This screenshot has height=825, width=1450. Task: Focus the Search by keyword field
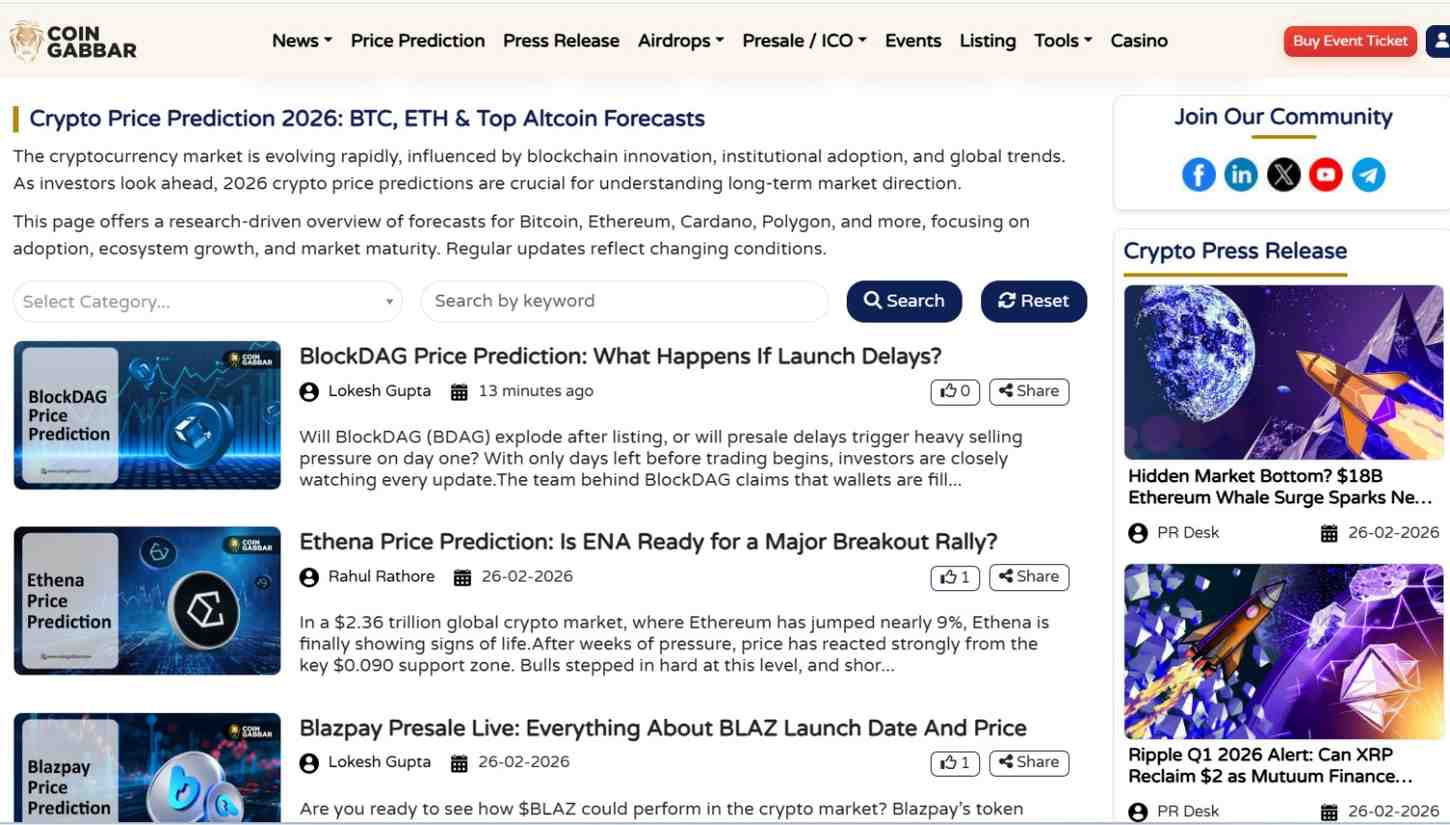625,301
